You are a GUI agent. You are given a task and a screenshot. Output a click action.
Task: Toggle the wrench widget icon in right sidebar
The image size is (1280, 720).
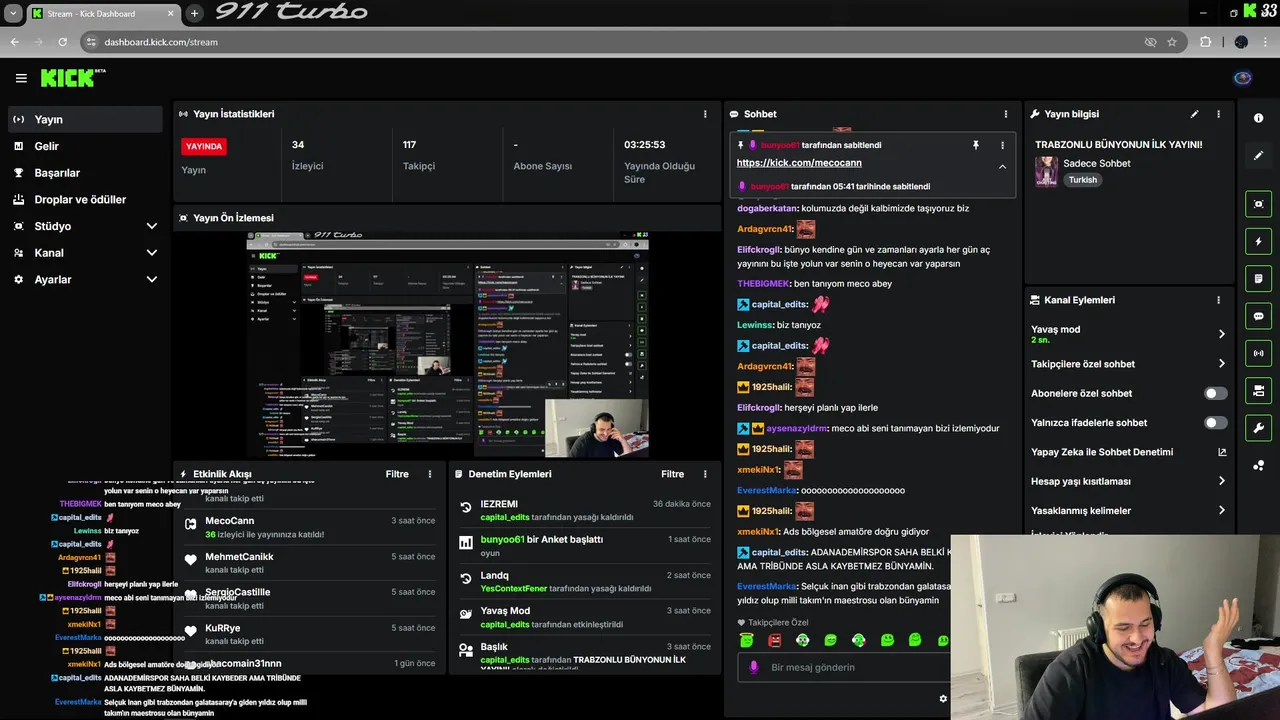[x=1258, y=428]
